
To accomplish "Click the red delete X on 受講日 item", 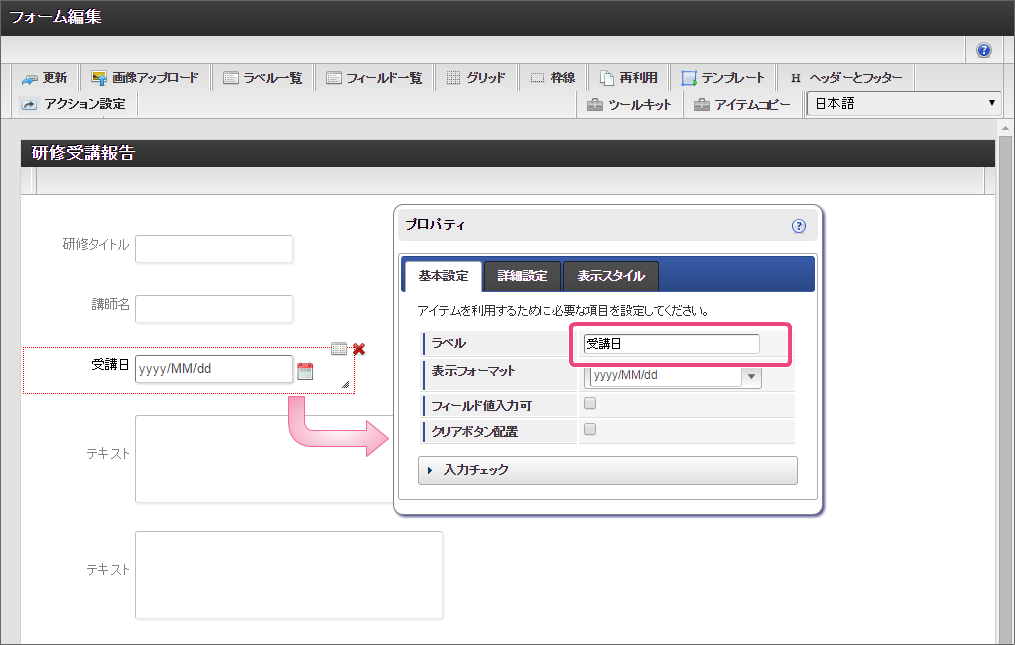I will click(359, 349).
